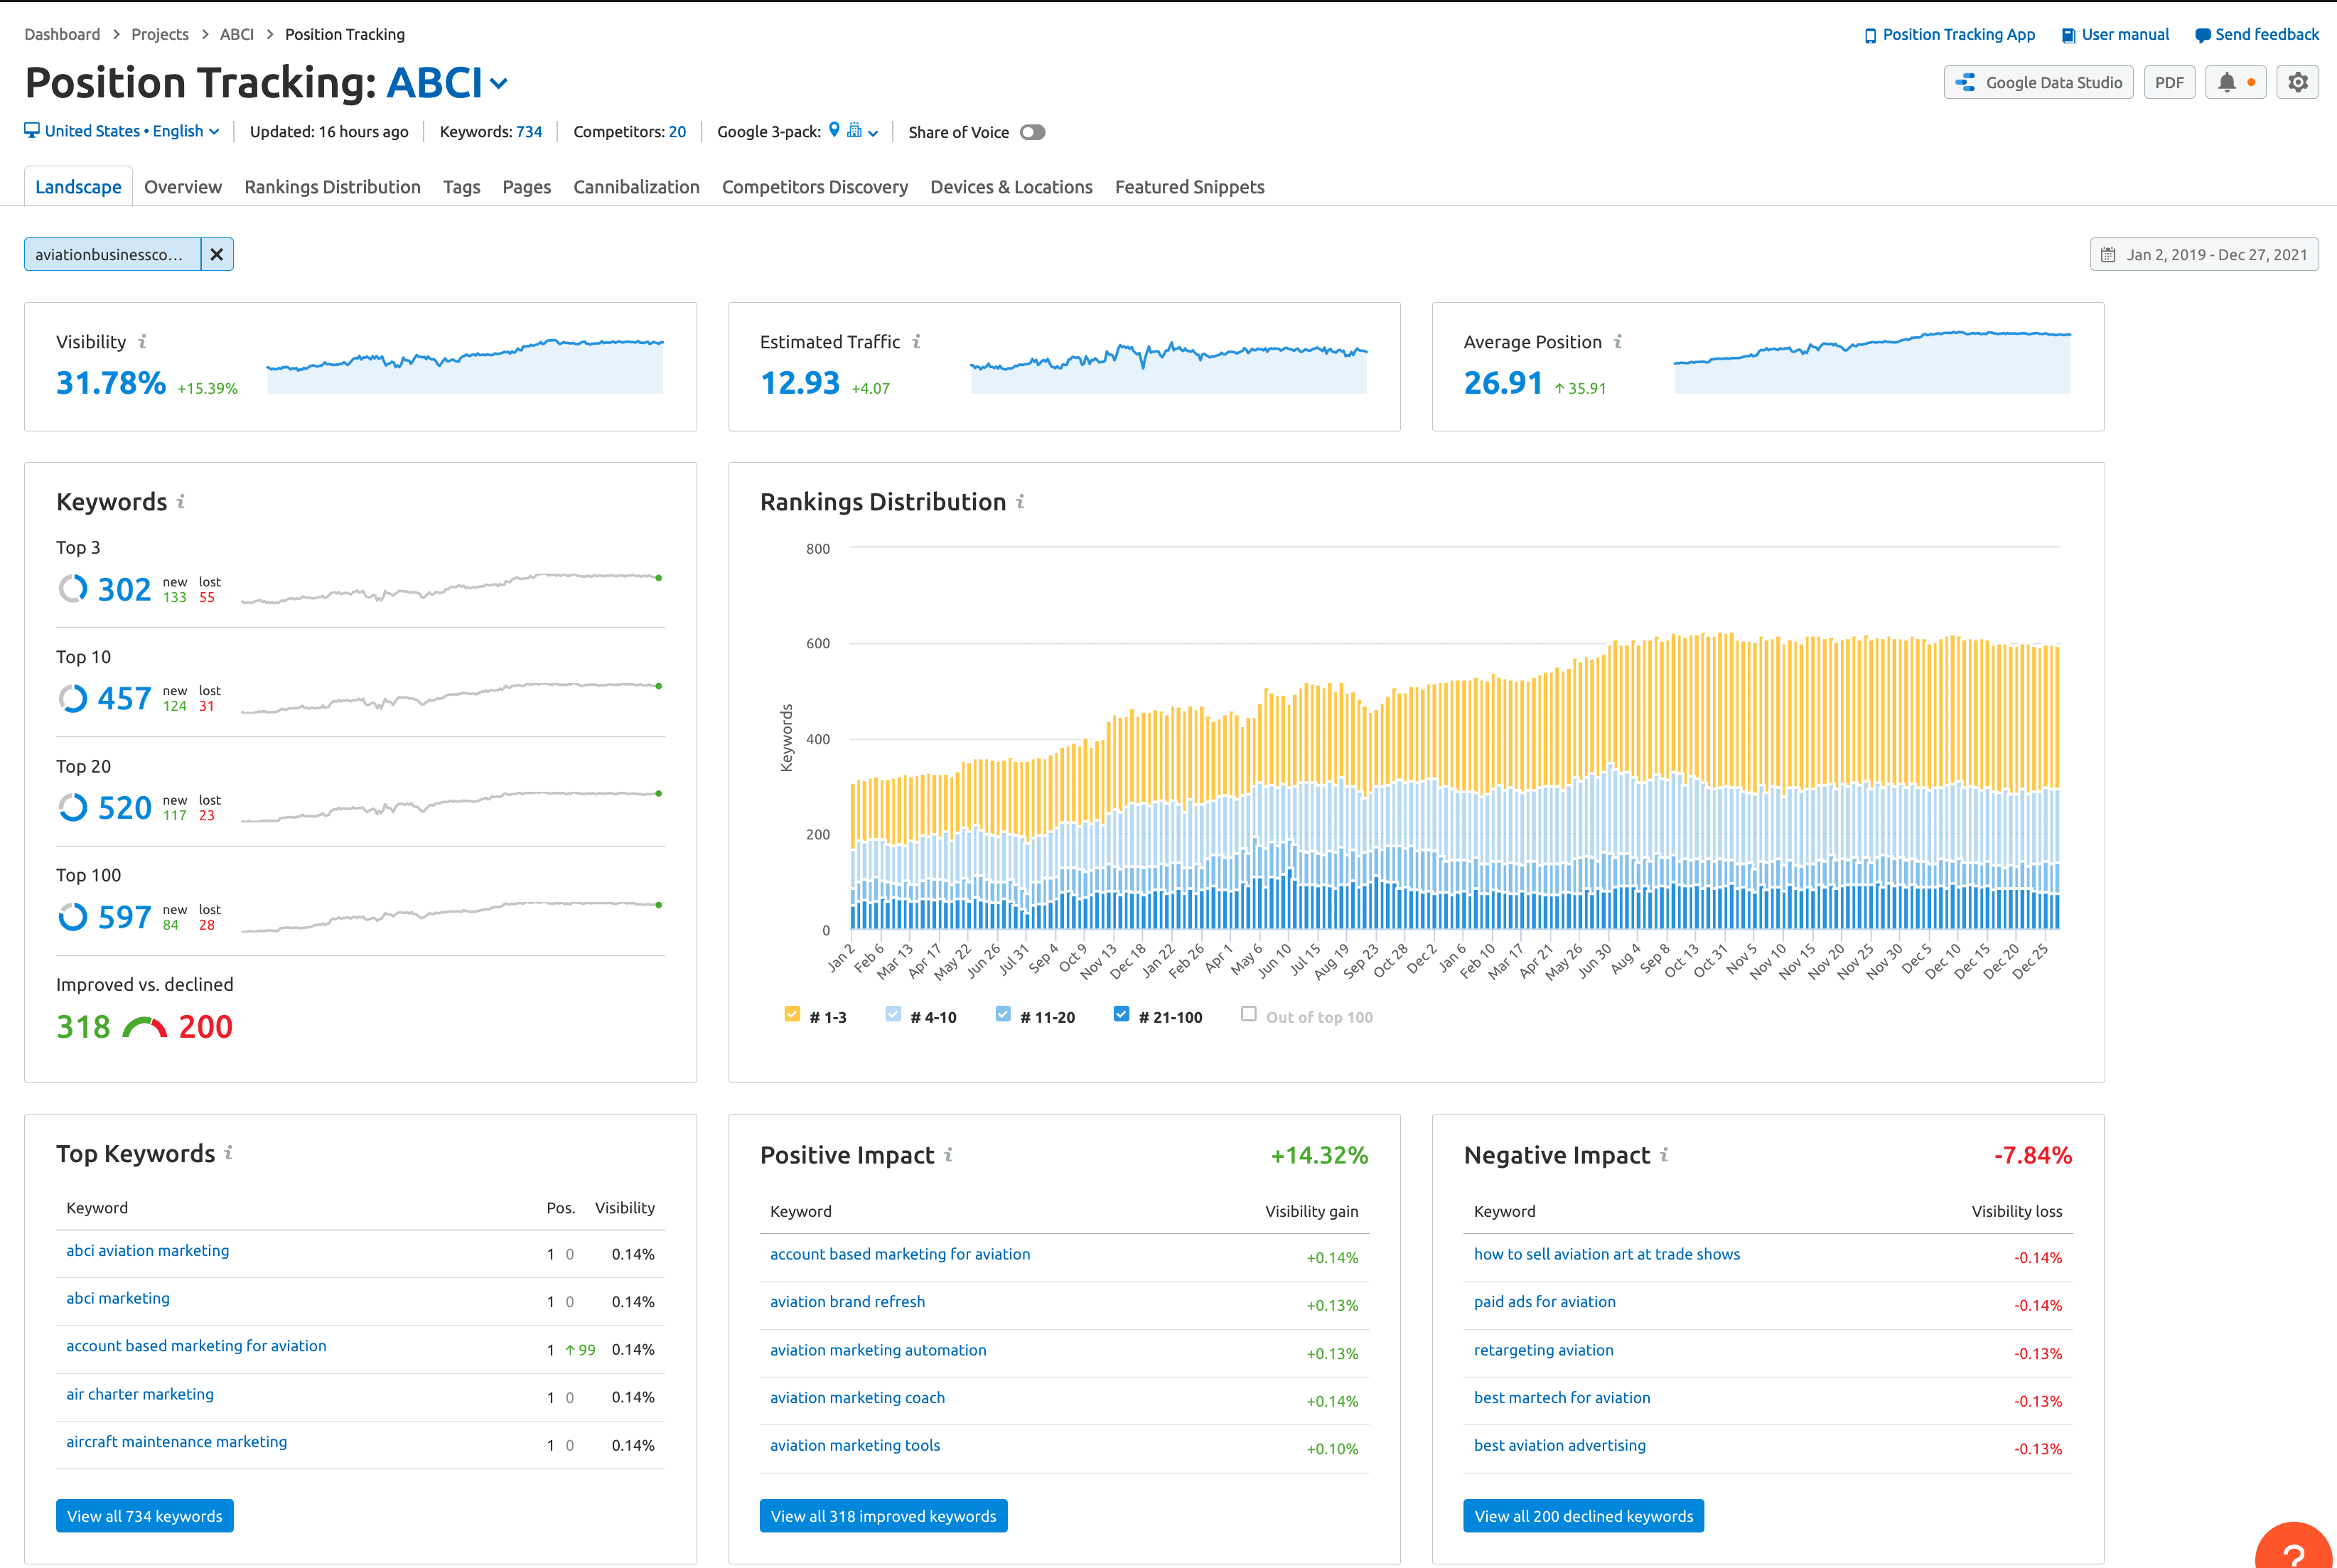Click the improved count 318
The height and width of the screenshot is (1568, 2337).
pyautogui.click(x=83, y=1027)
